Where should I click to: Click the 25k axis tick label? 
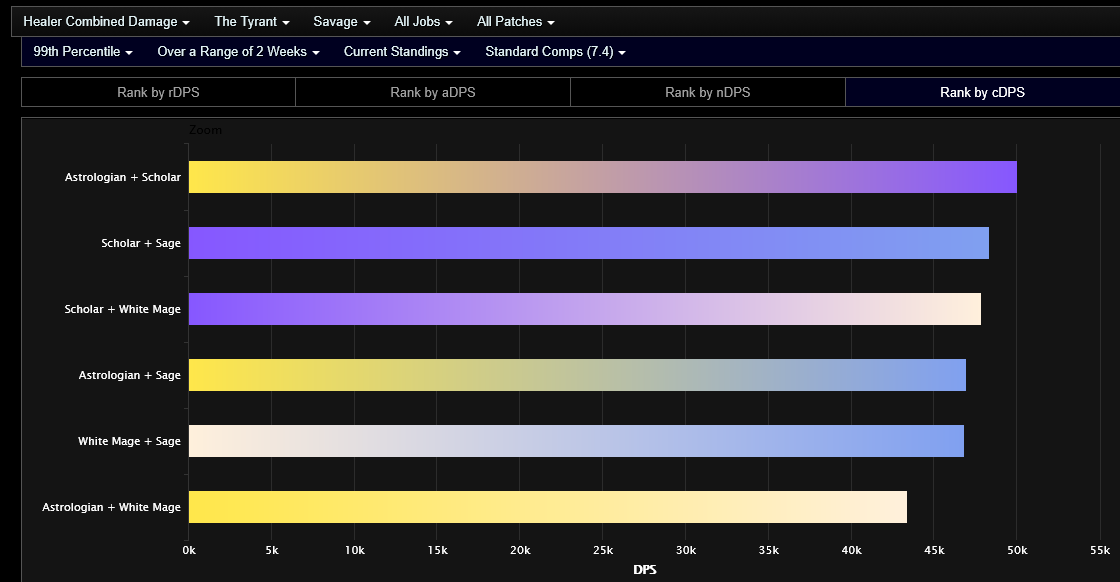click(603, 550)
